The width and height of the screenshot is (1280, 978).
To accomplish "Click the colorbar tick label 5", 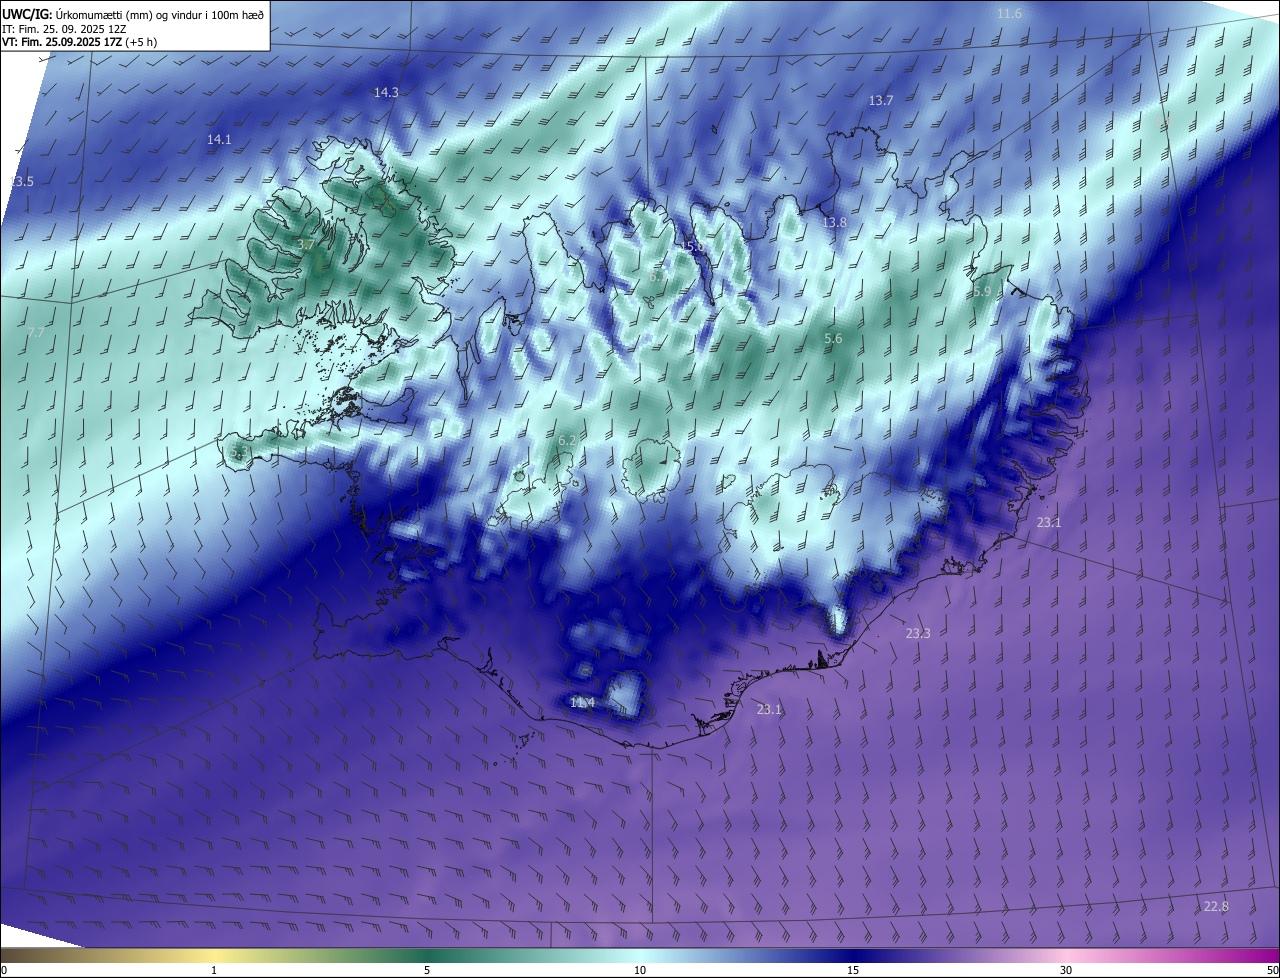I will [427, 971].
